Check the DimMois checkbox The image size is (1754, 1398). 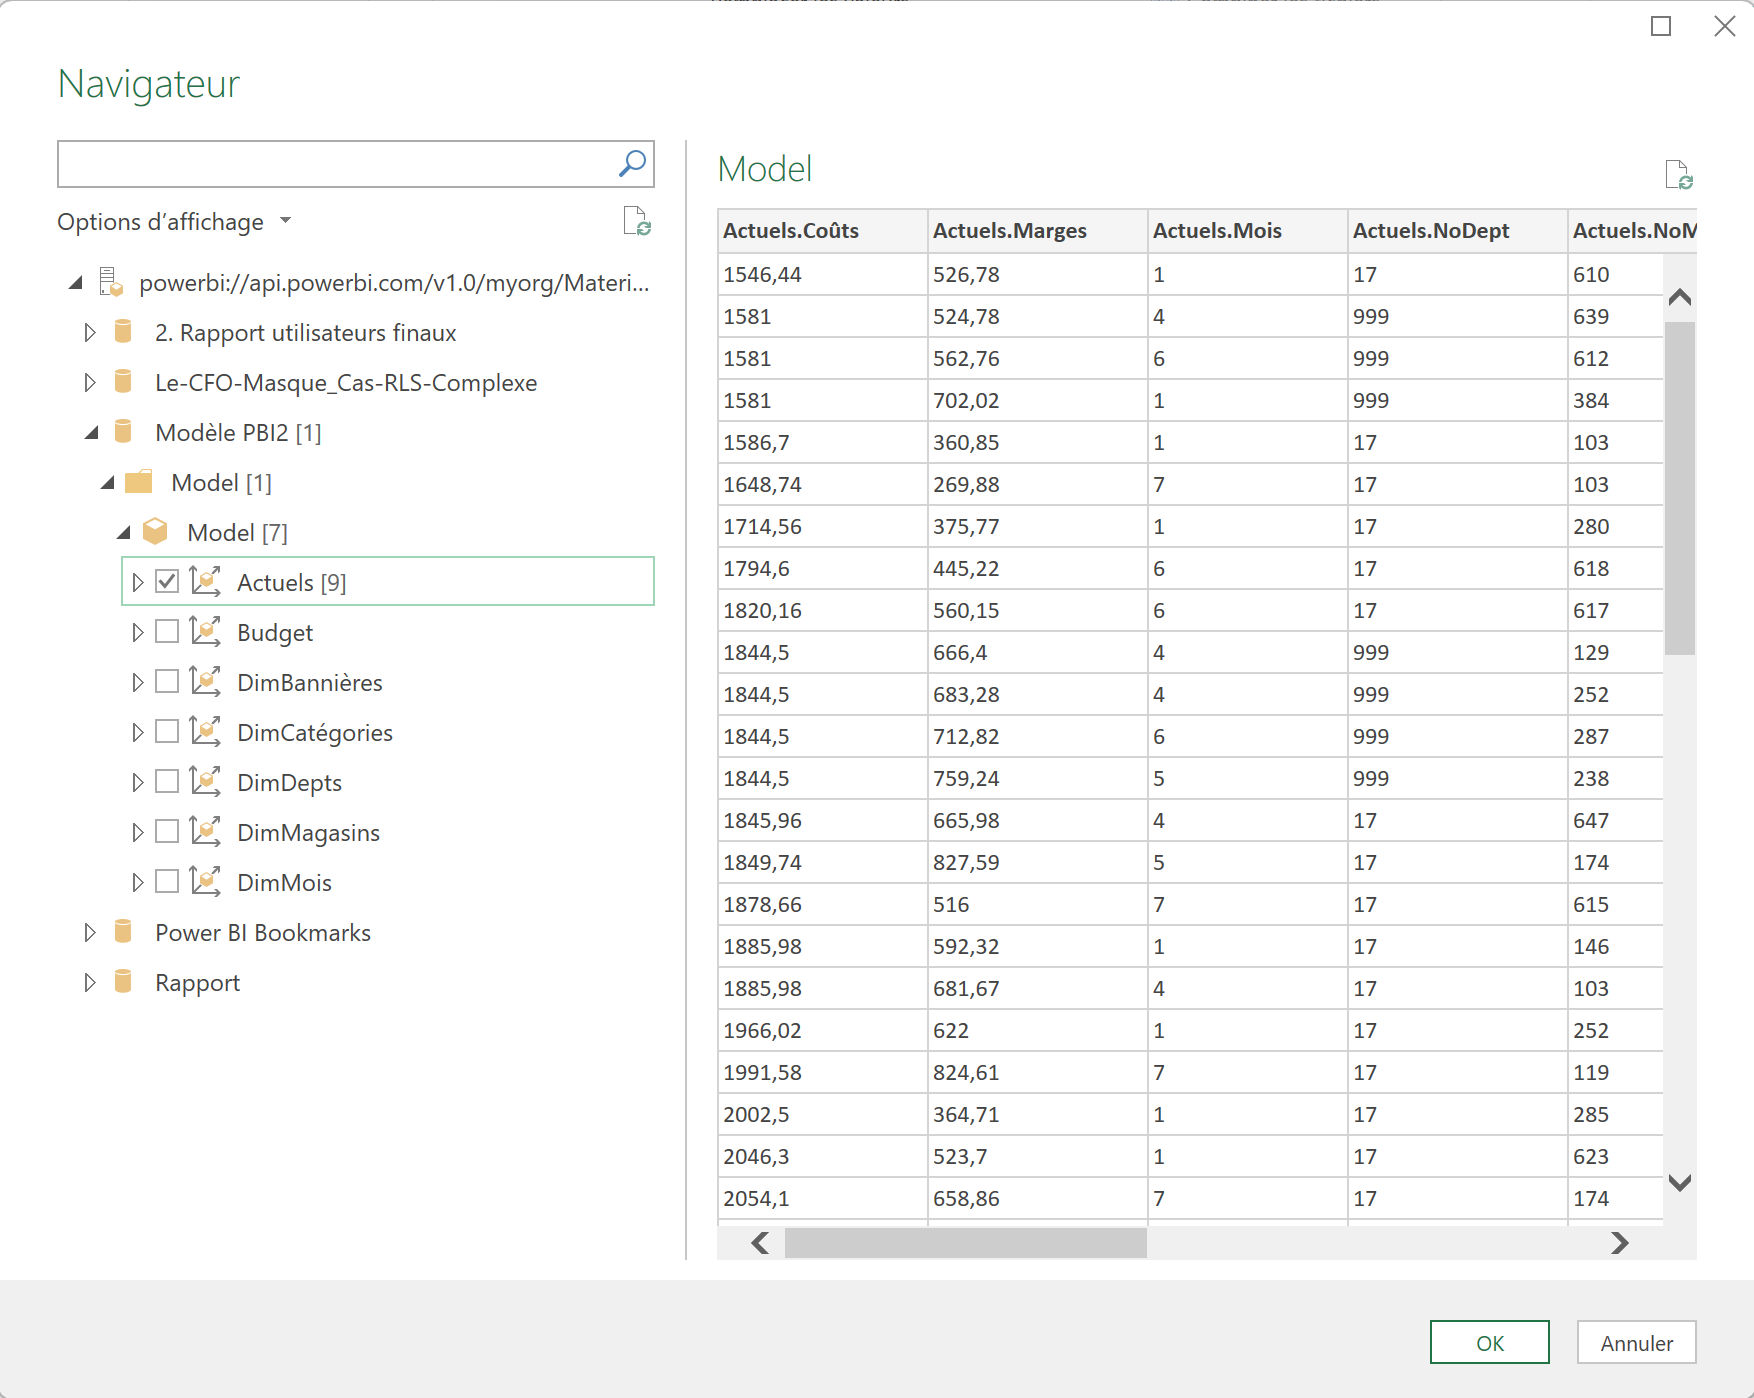tap(167, 881)
